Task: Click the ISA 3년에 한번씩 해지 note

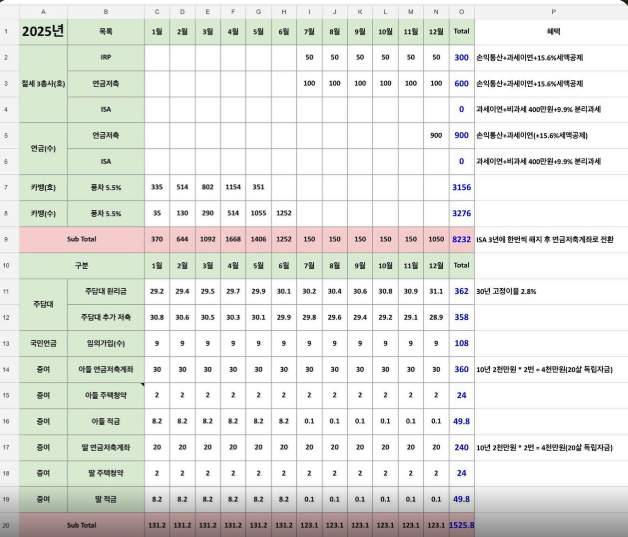Action: pos(545,239)
